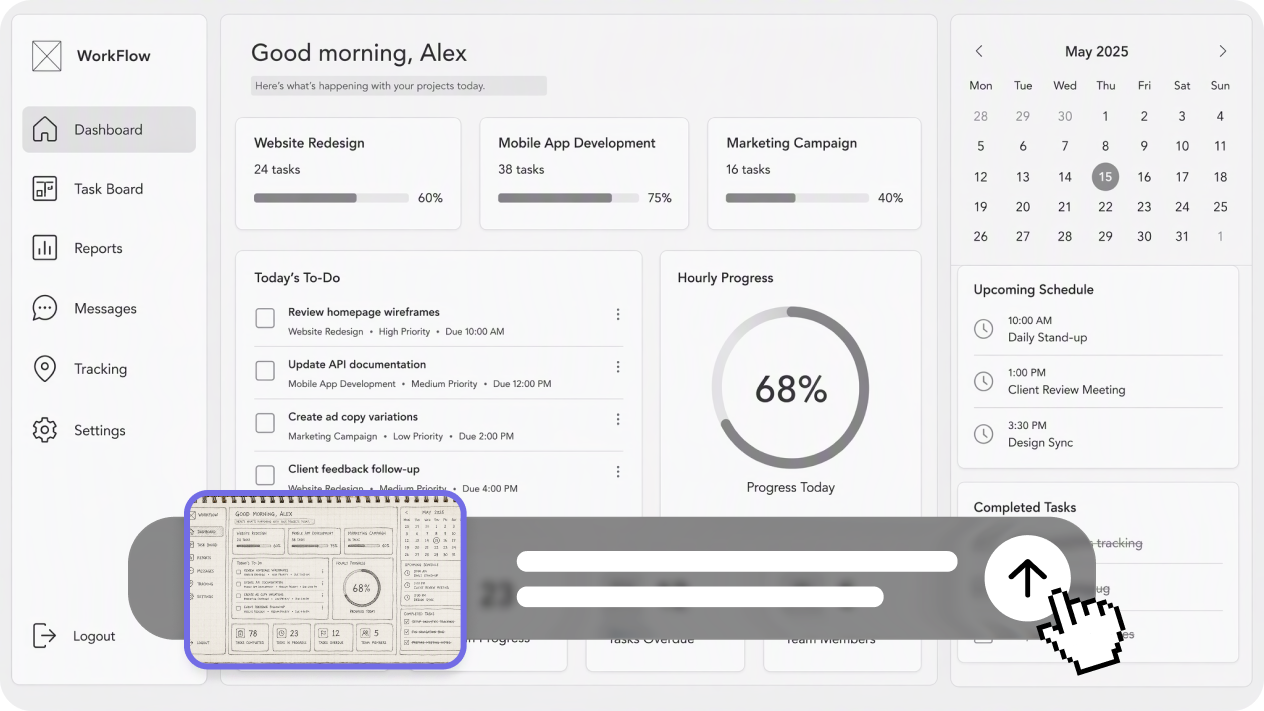
Task: Go to next month in calendar
Action: [x=1222, y=51]
